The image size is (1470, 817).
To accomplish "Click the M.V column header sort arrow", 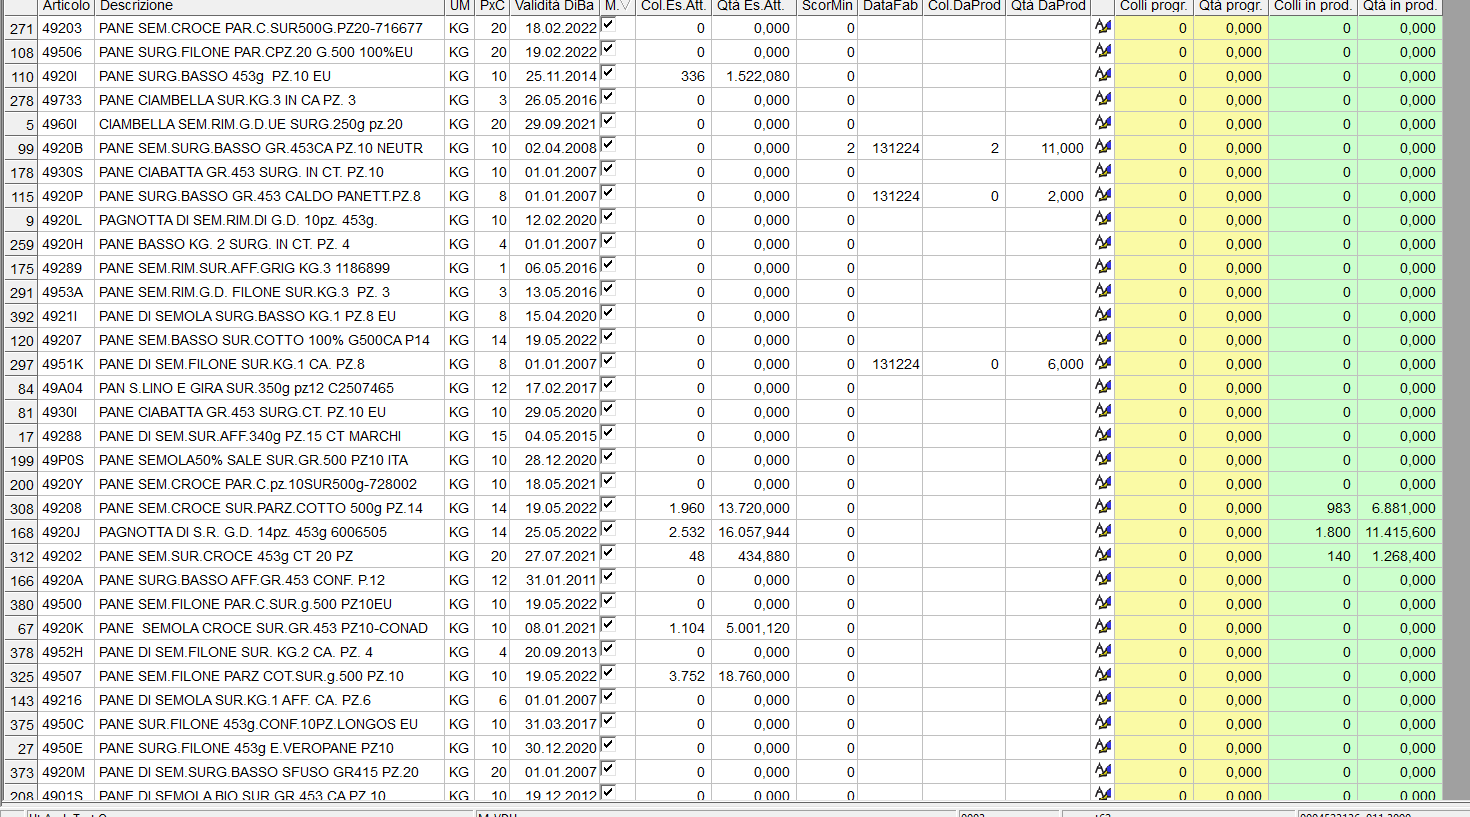I will point(624,6).
